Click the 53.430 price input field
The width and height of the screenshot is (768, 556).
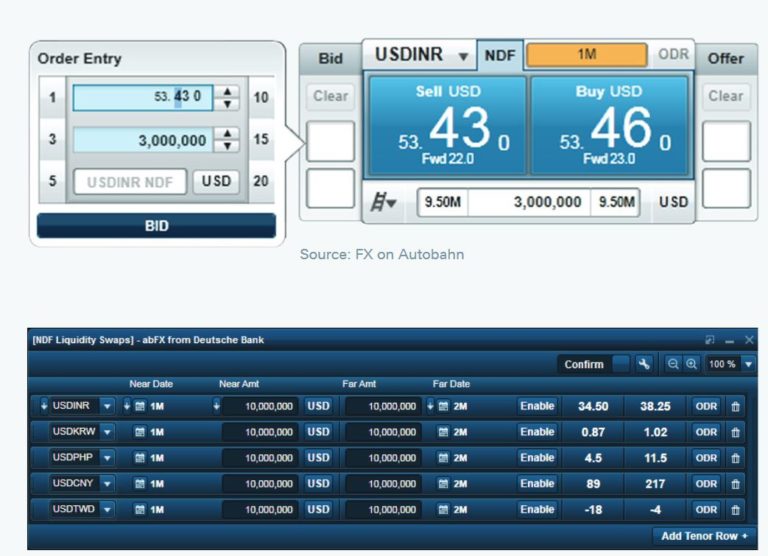point(143,97)
